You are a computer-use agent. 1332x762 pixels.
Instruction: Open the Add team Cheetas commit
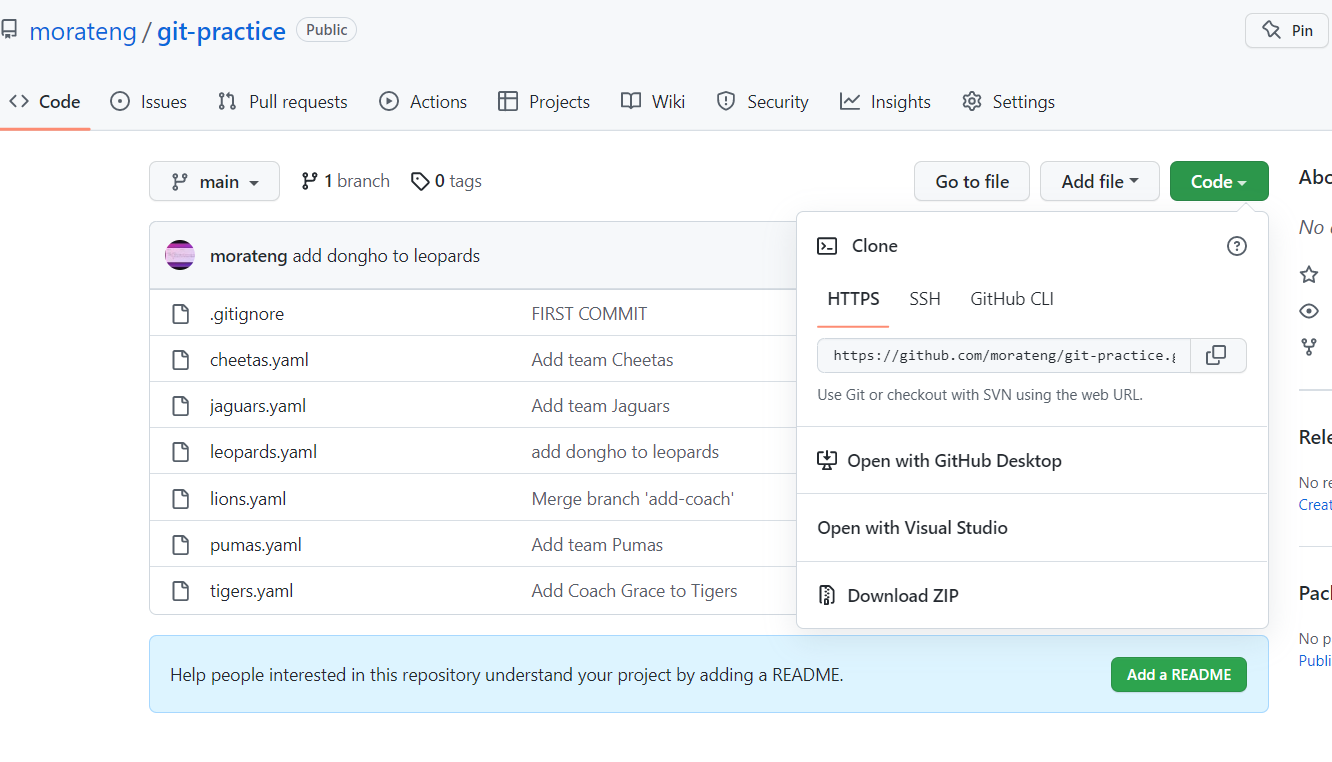(x=602, y=360)
